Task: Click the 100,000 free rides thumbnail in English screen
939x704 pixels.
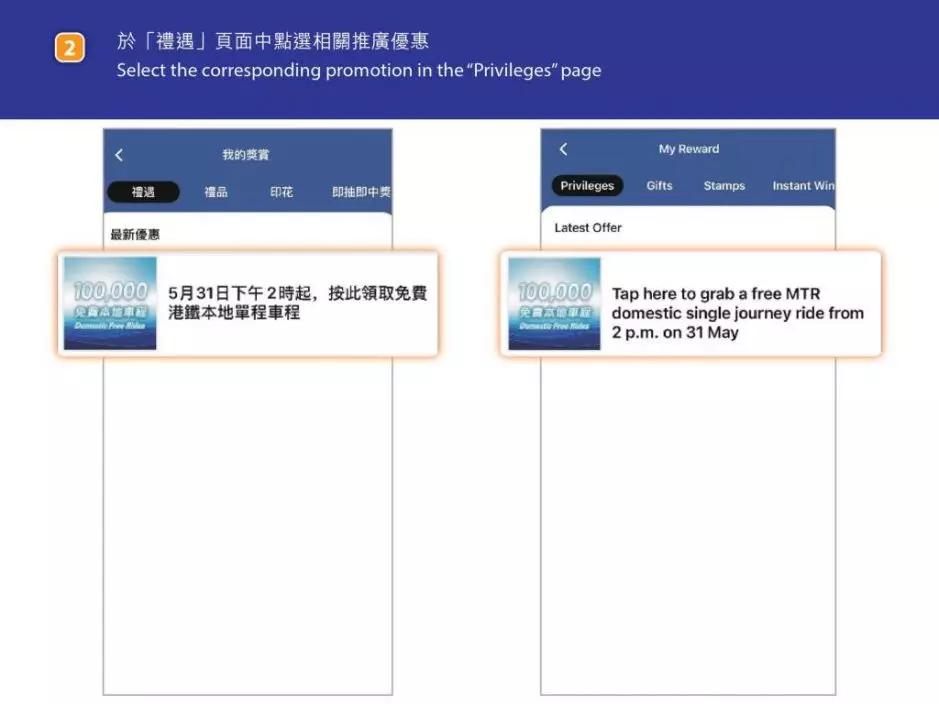Action: pyautogui.click(x=554, y=303)
